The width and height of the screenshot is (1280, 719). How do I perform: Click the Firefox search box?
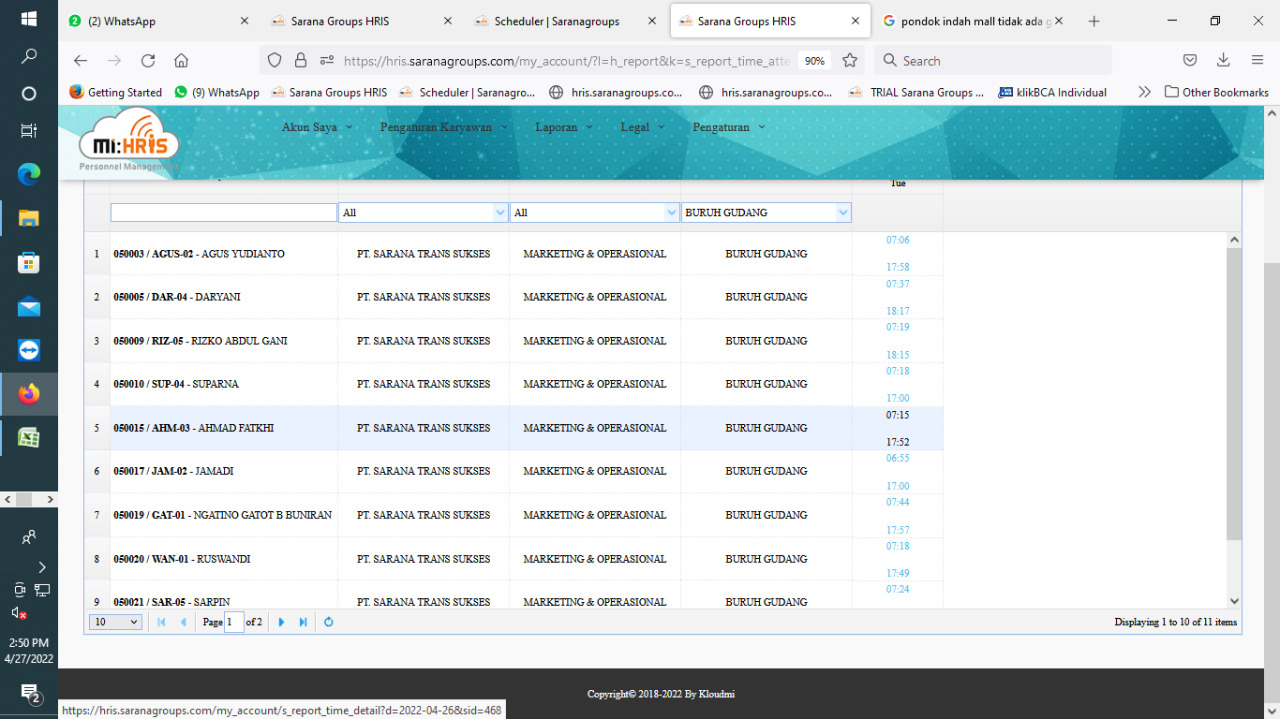click(x=992, y=60)
